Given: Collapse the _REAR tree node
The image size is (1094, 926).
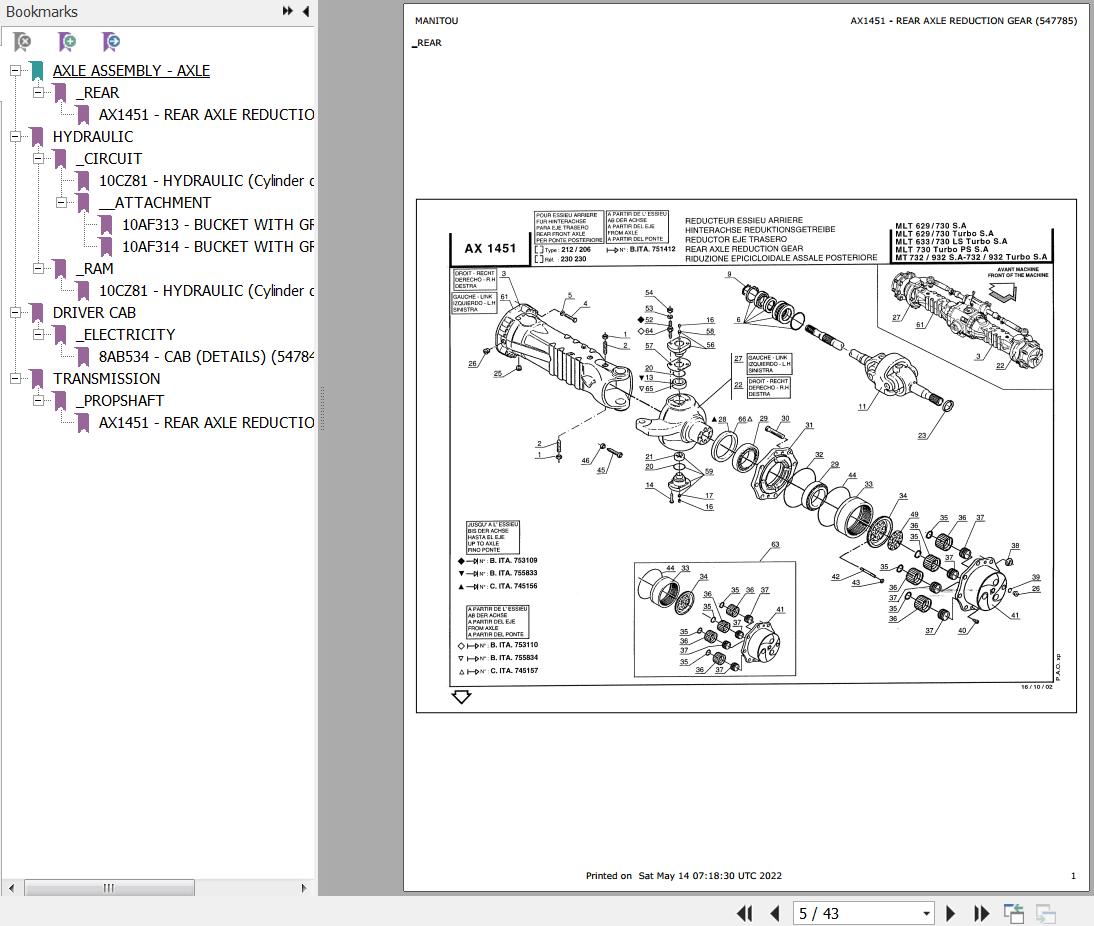Looking at the screenshot, I should tap(38, 92).
